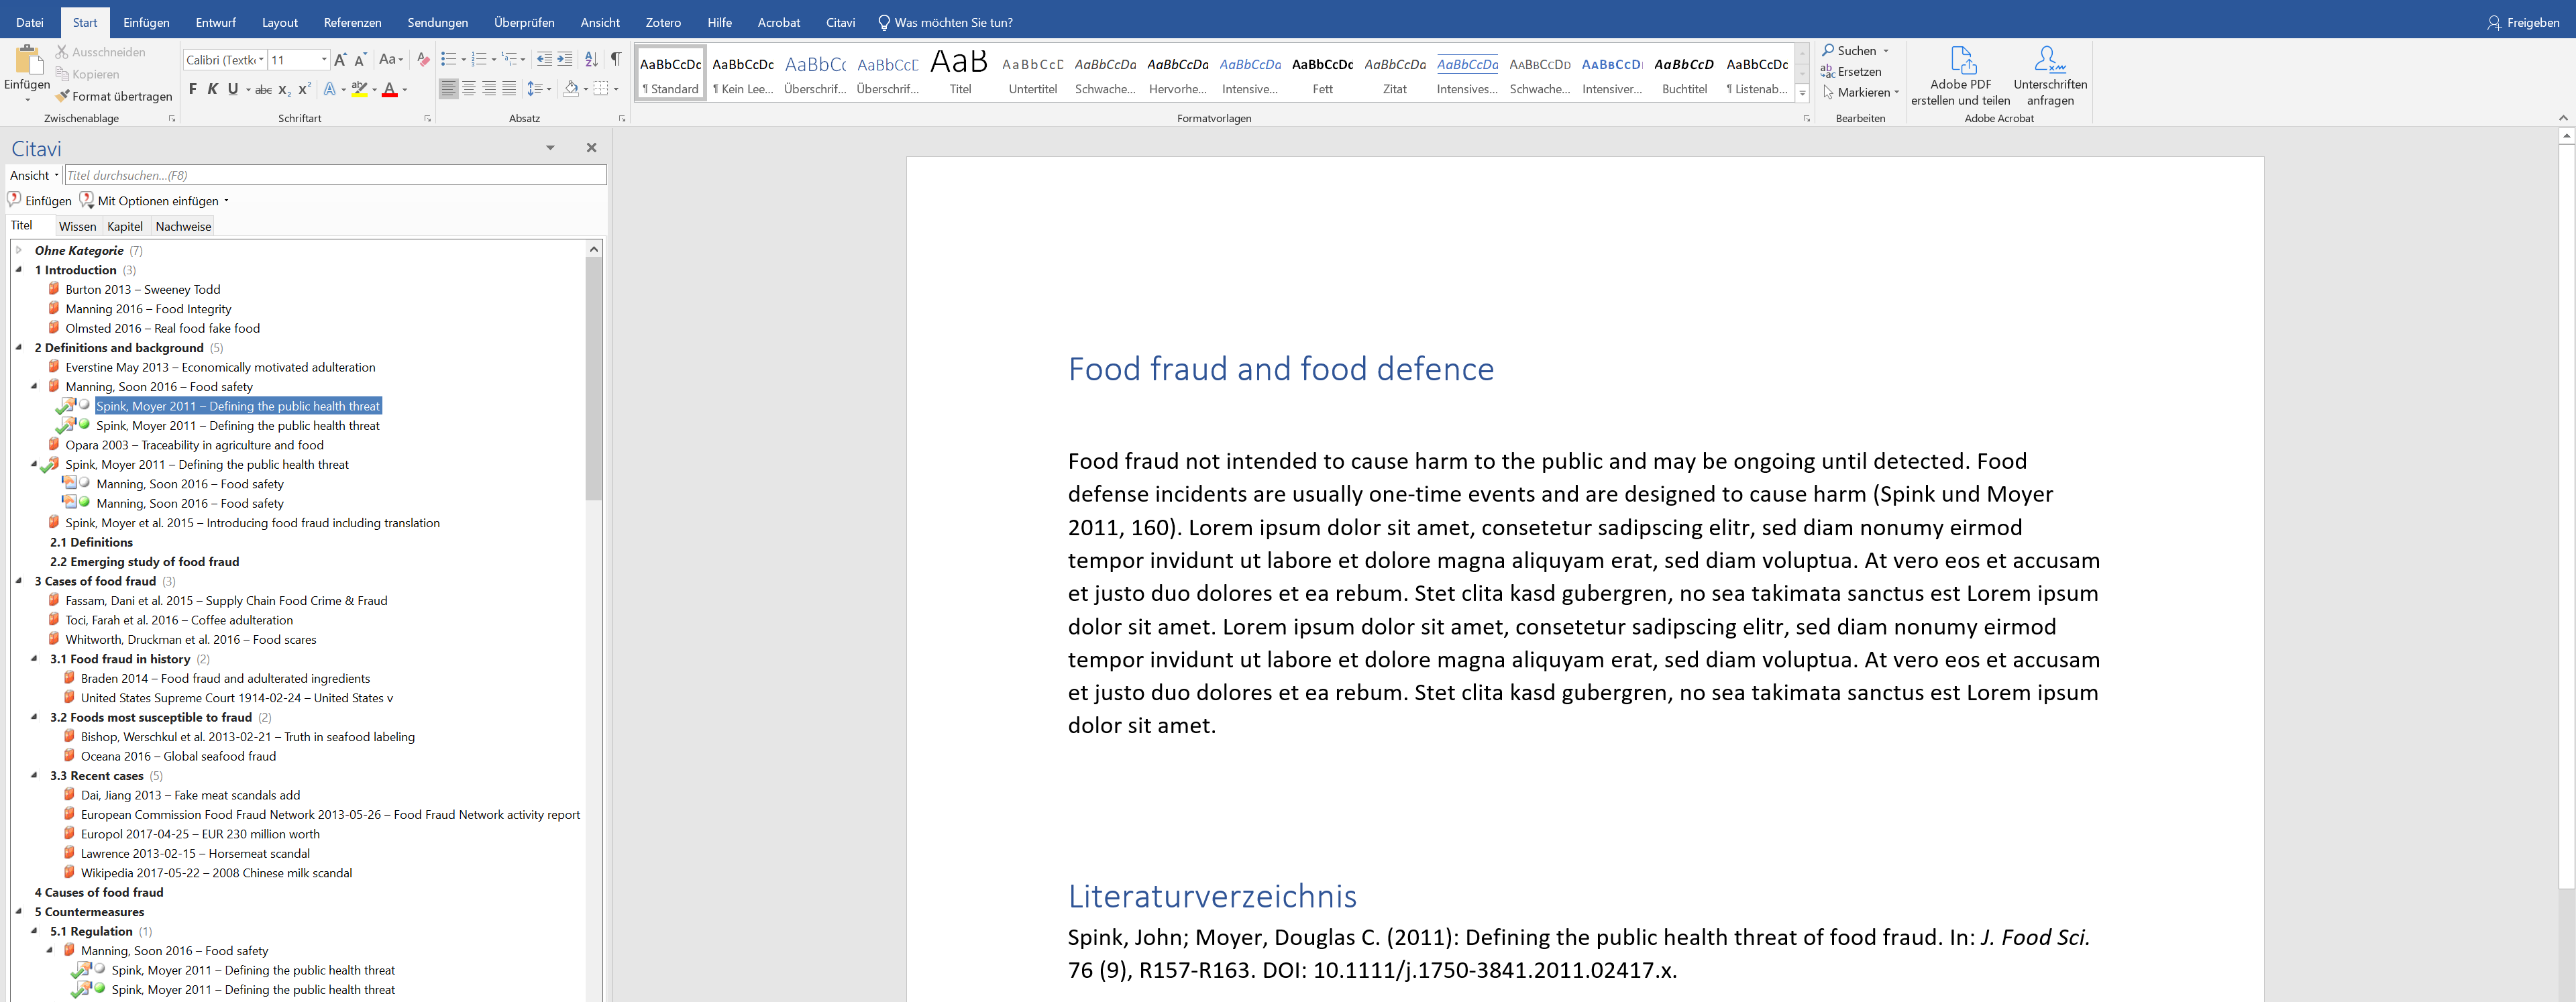Viewport: 2576px width, 1002px height.
Task: Click the borders icon in Absatz group
Action: coord(601,89)
